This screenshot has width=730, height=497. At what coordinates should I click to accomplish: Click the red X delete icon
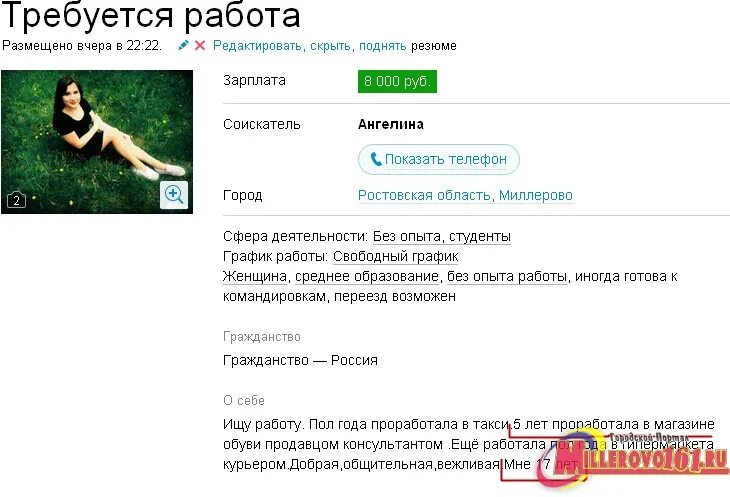click(200, 45)
